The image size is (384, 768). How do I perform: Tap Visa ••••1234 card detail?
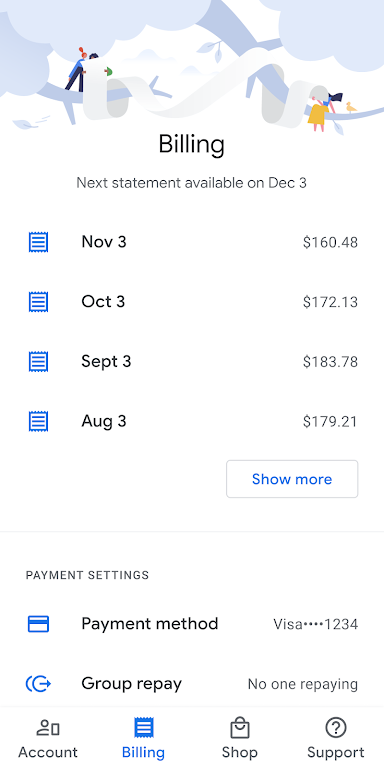315,624
